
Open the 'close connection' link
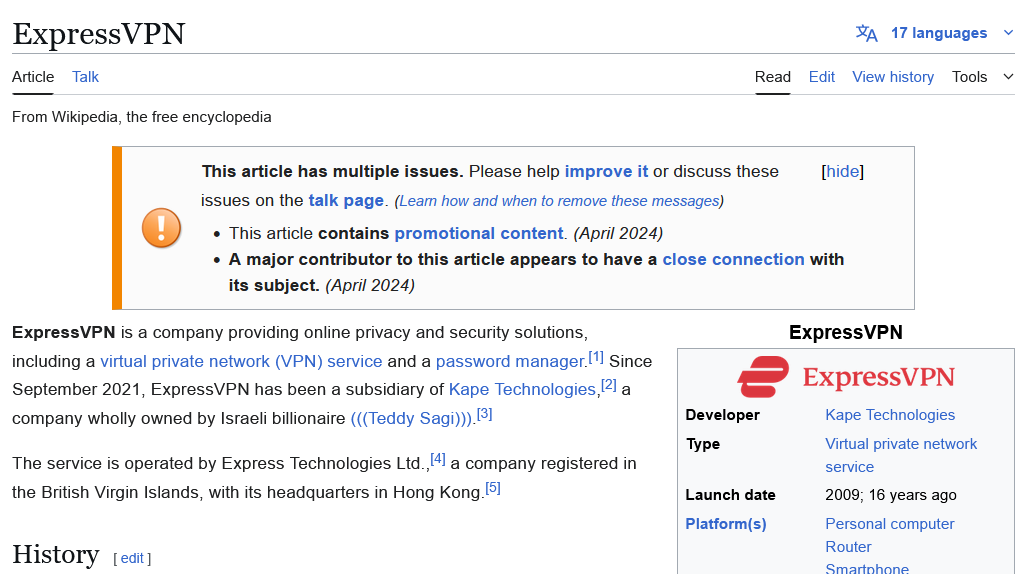pos(733,259)
